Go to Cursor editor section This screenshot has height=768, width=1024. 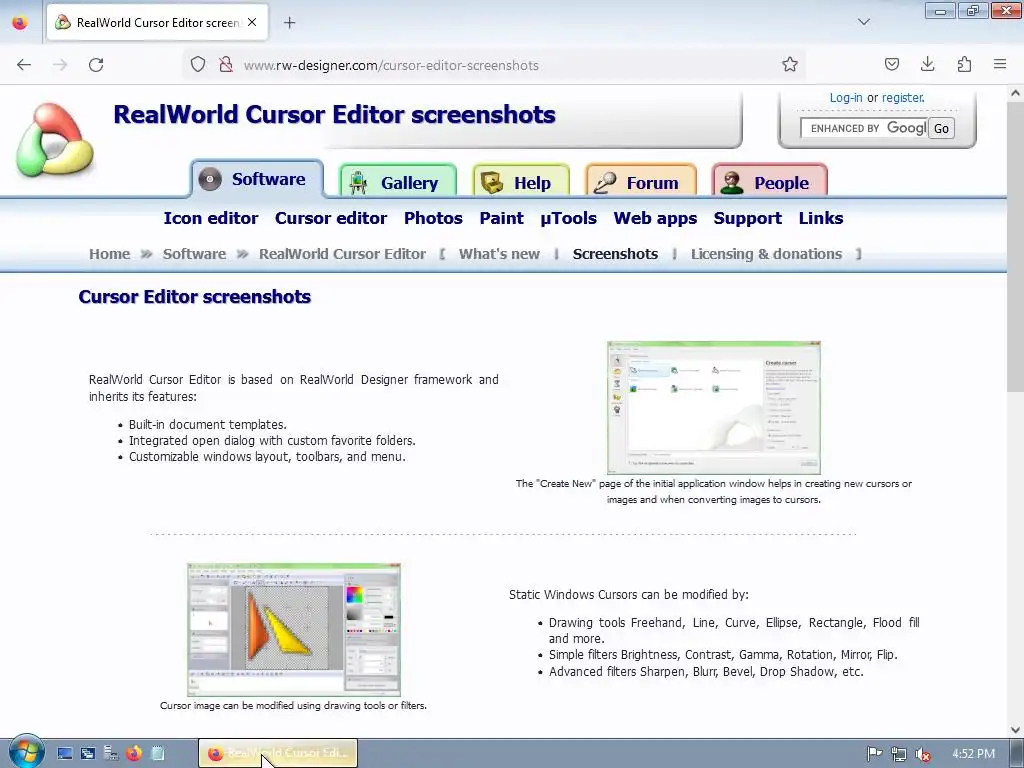click(330, 218)
